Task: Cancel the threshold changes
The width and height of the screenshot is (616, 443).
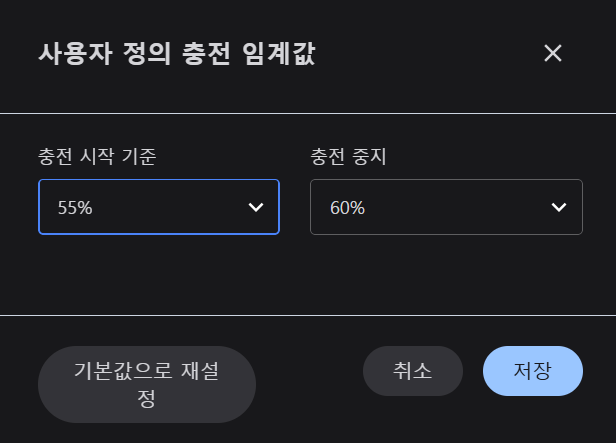Action: tap(412, 371)
